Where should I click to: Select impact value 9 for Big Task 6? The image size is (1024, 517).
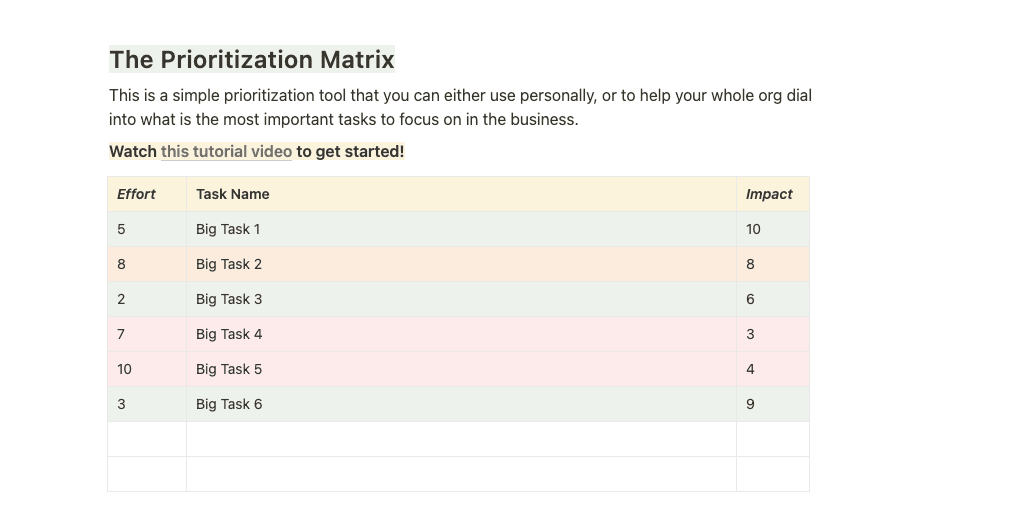pyautogui.click(x=751, y=404)
